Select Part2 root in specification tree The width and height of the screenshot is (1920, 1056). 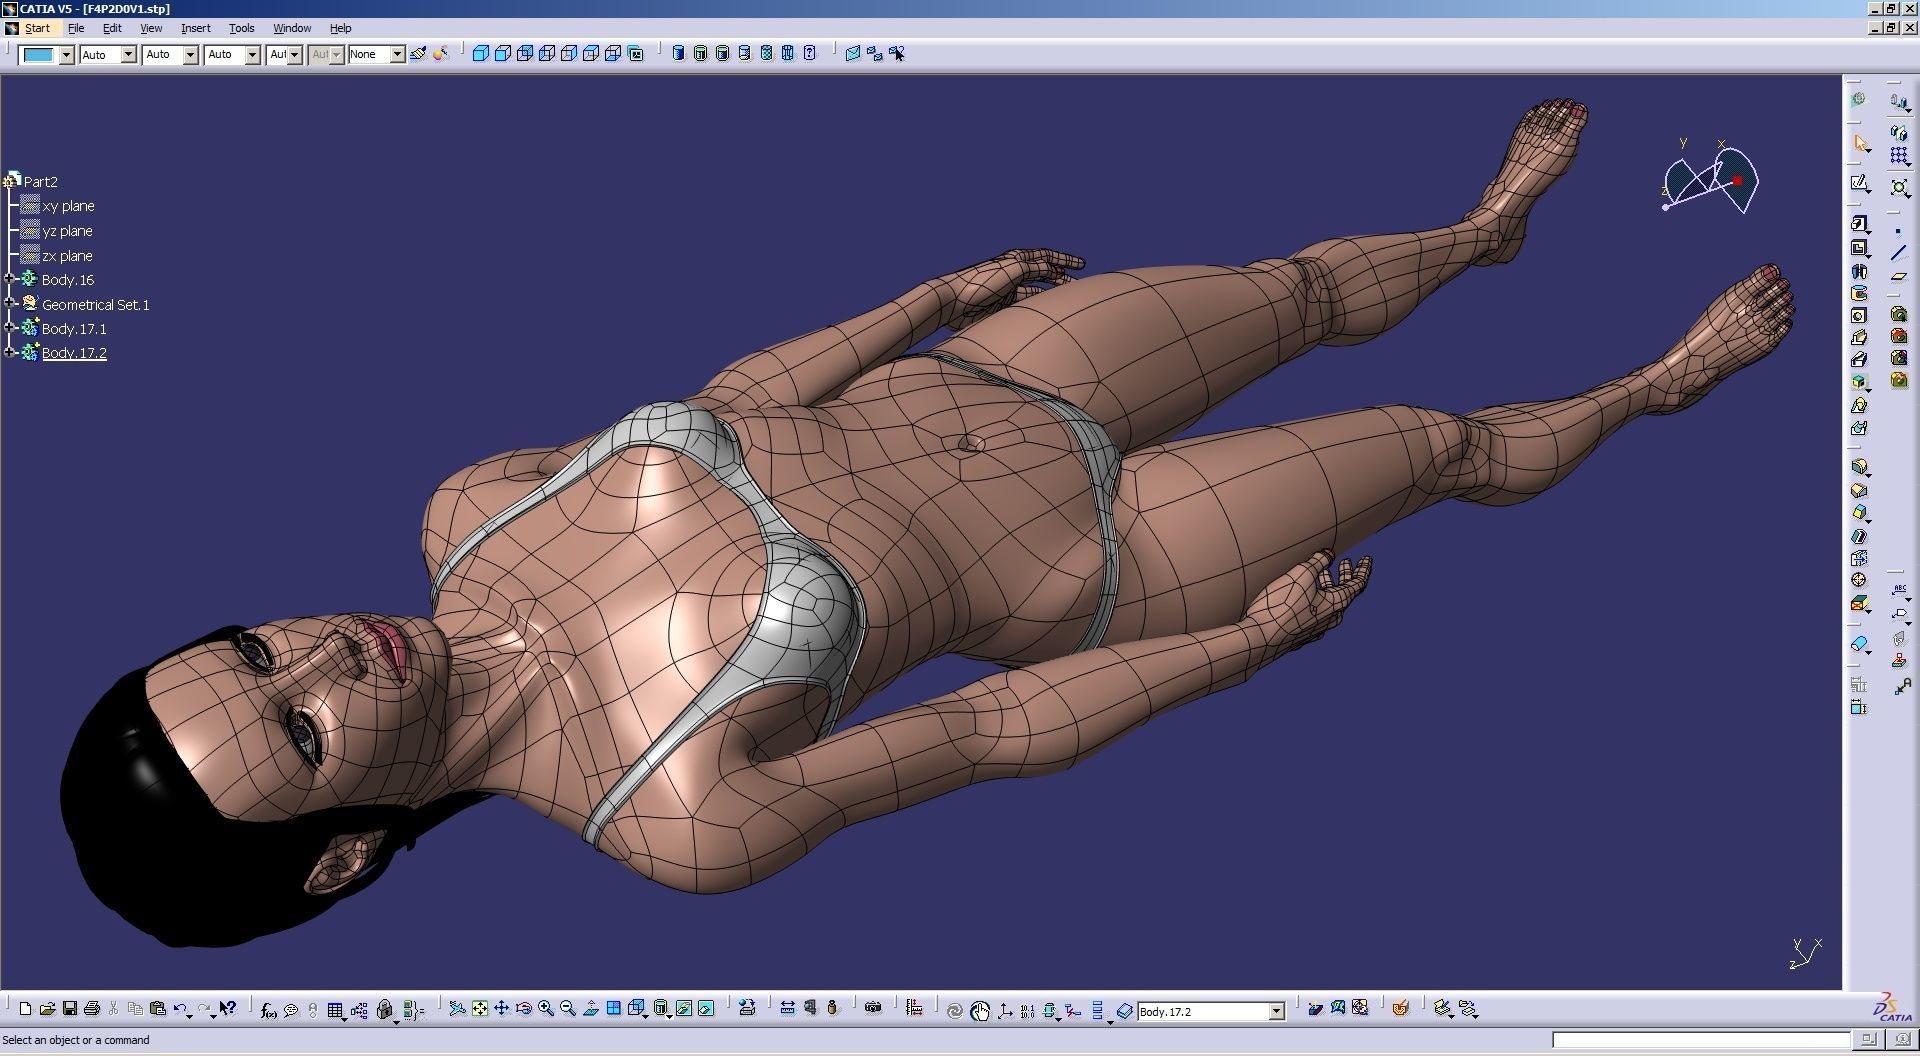41,181
